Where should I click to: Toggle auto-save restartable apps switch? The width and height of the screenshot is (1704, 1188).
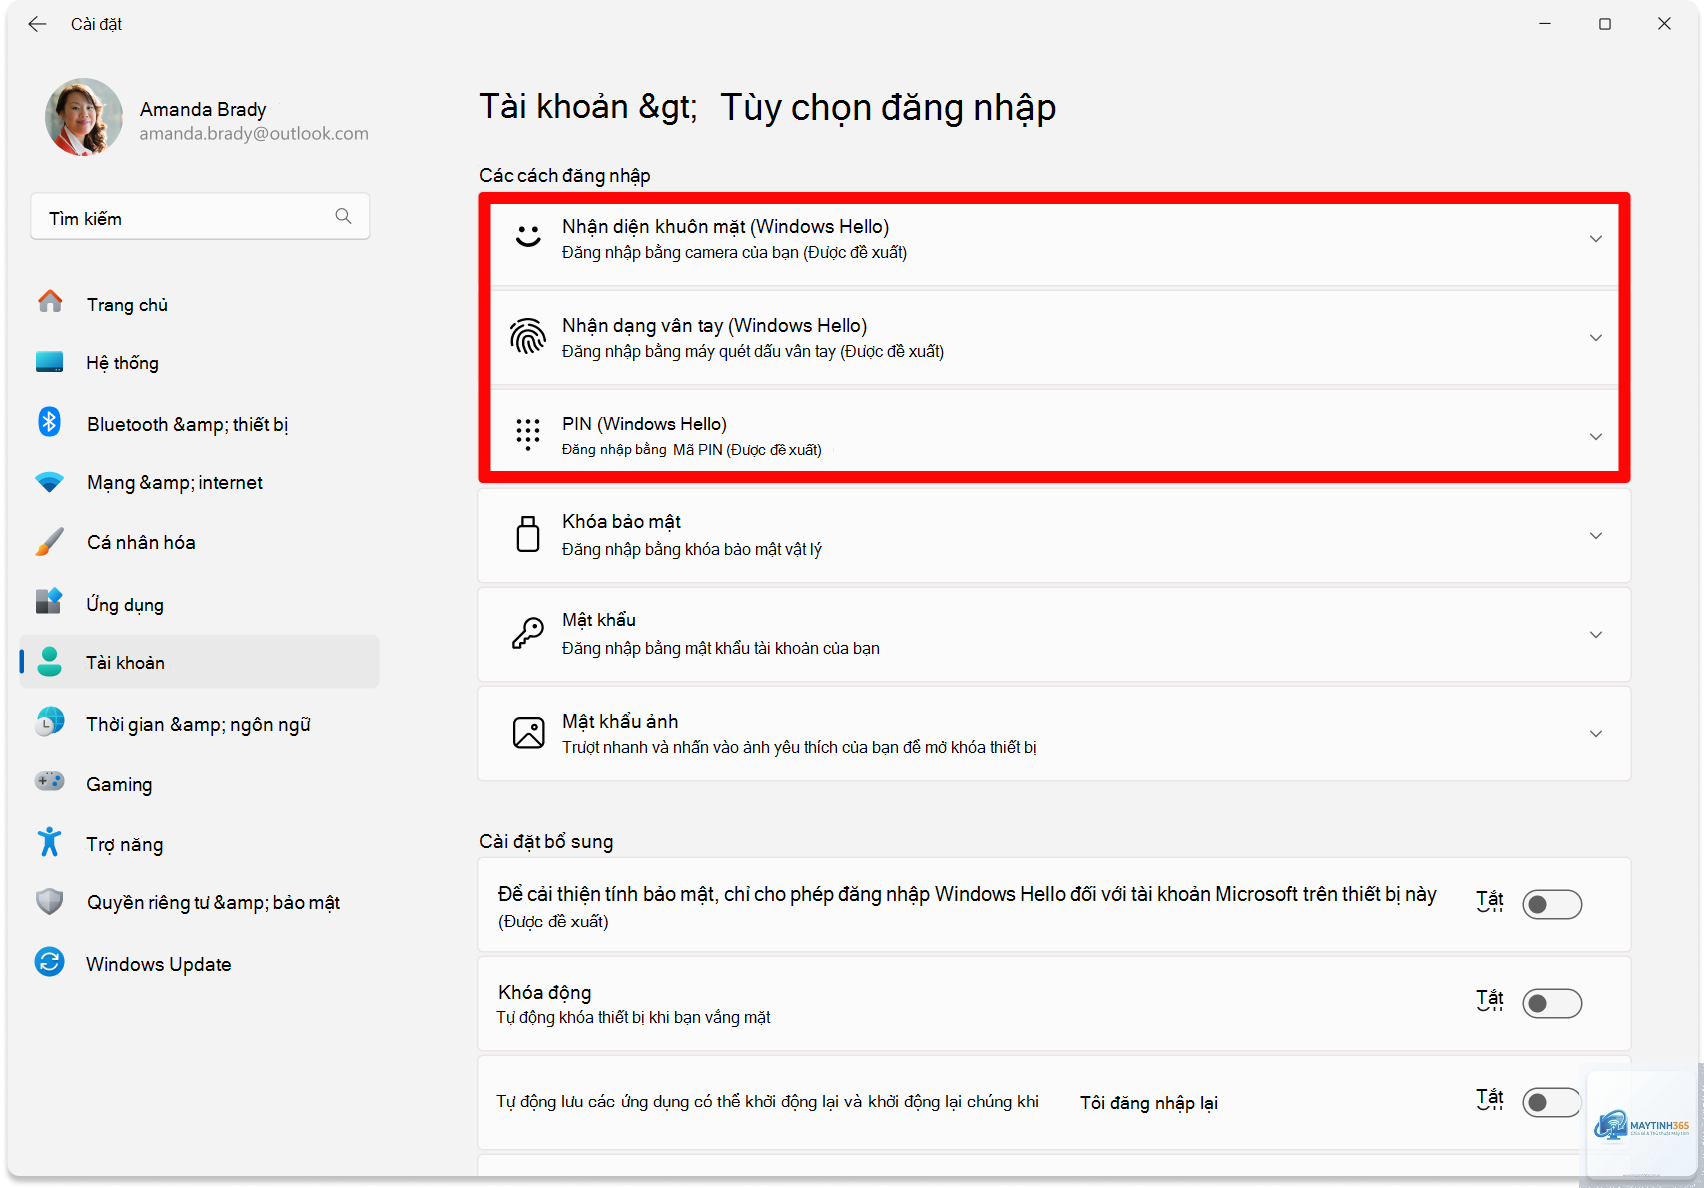(x=1552, y=1102)
